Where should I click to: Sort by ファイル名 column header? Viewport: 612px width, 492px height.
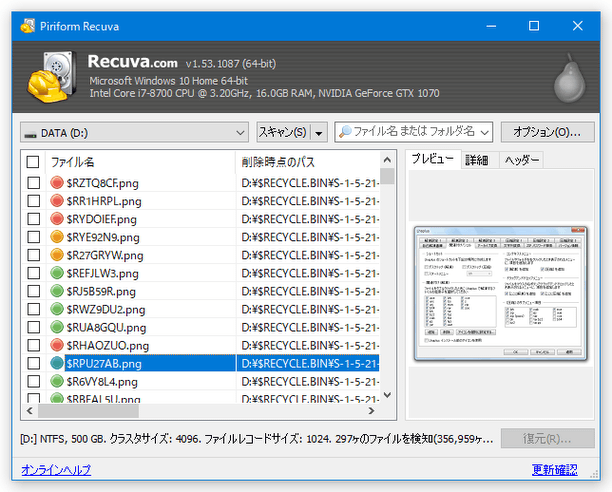tap(141, 162)
